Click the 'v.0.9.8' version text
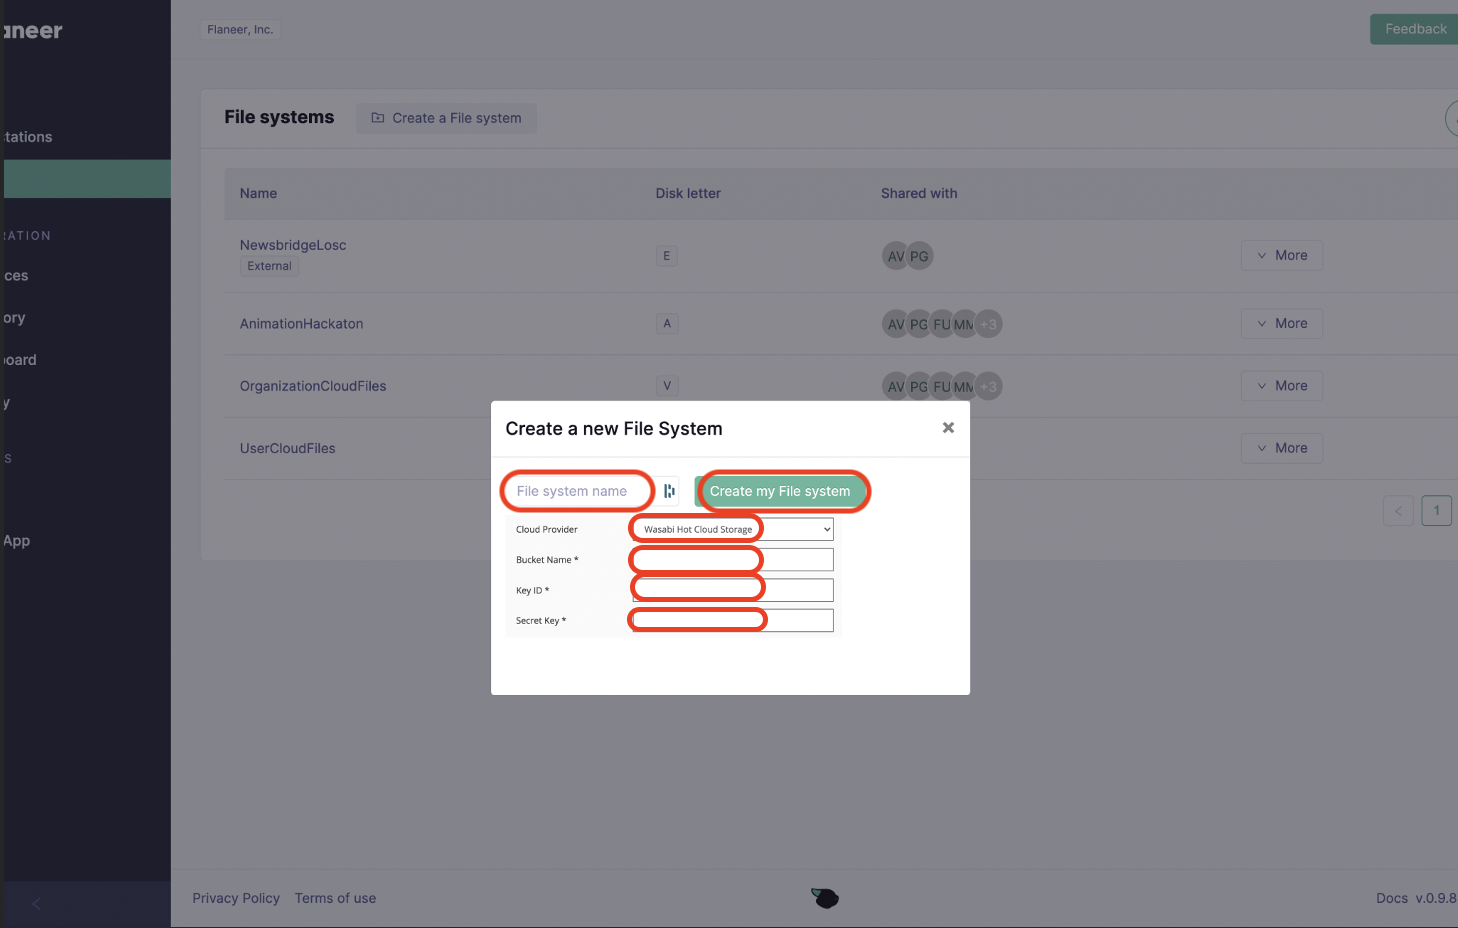This screenshot has width=1458, height=928. [x=1436, y=898]
